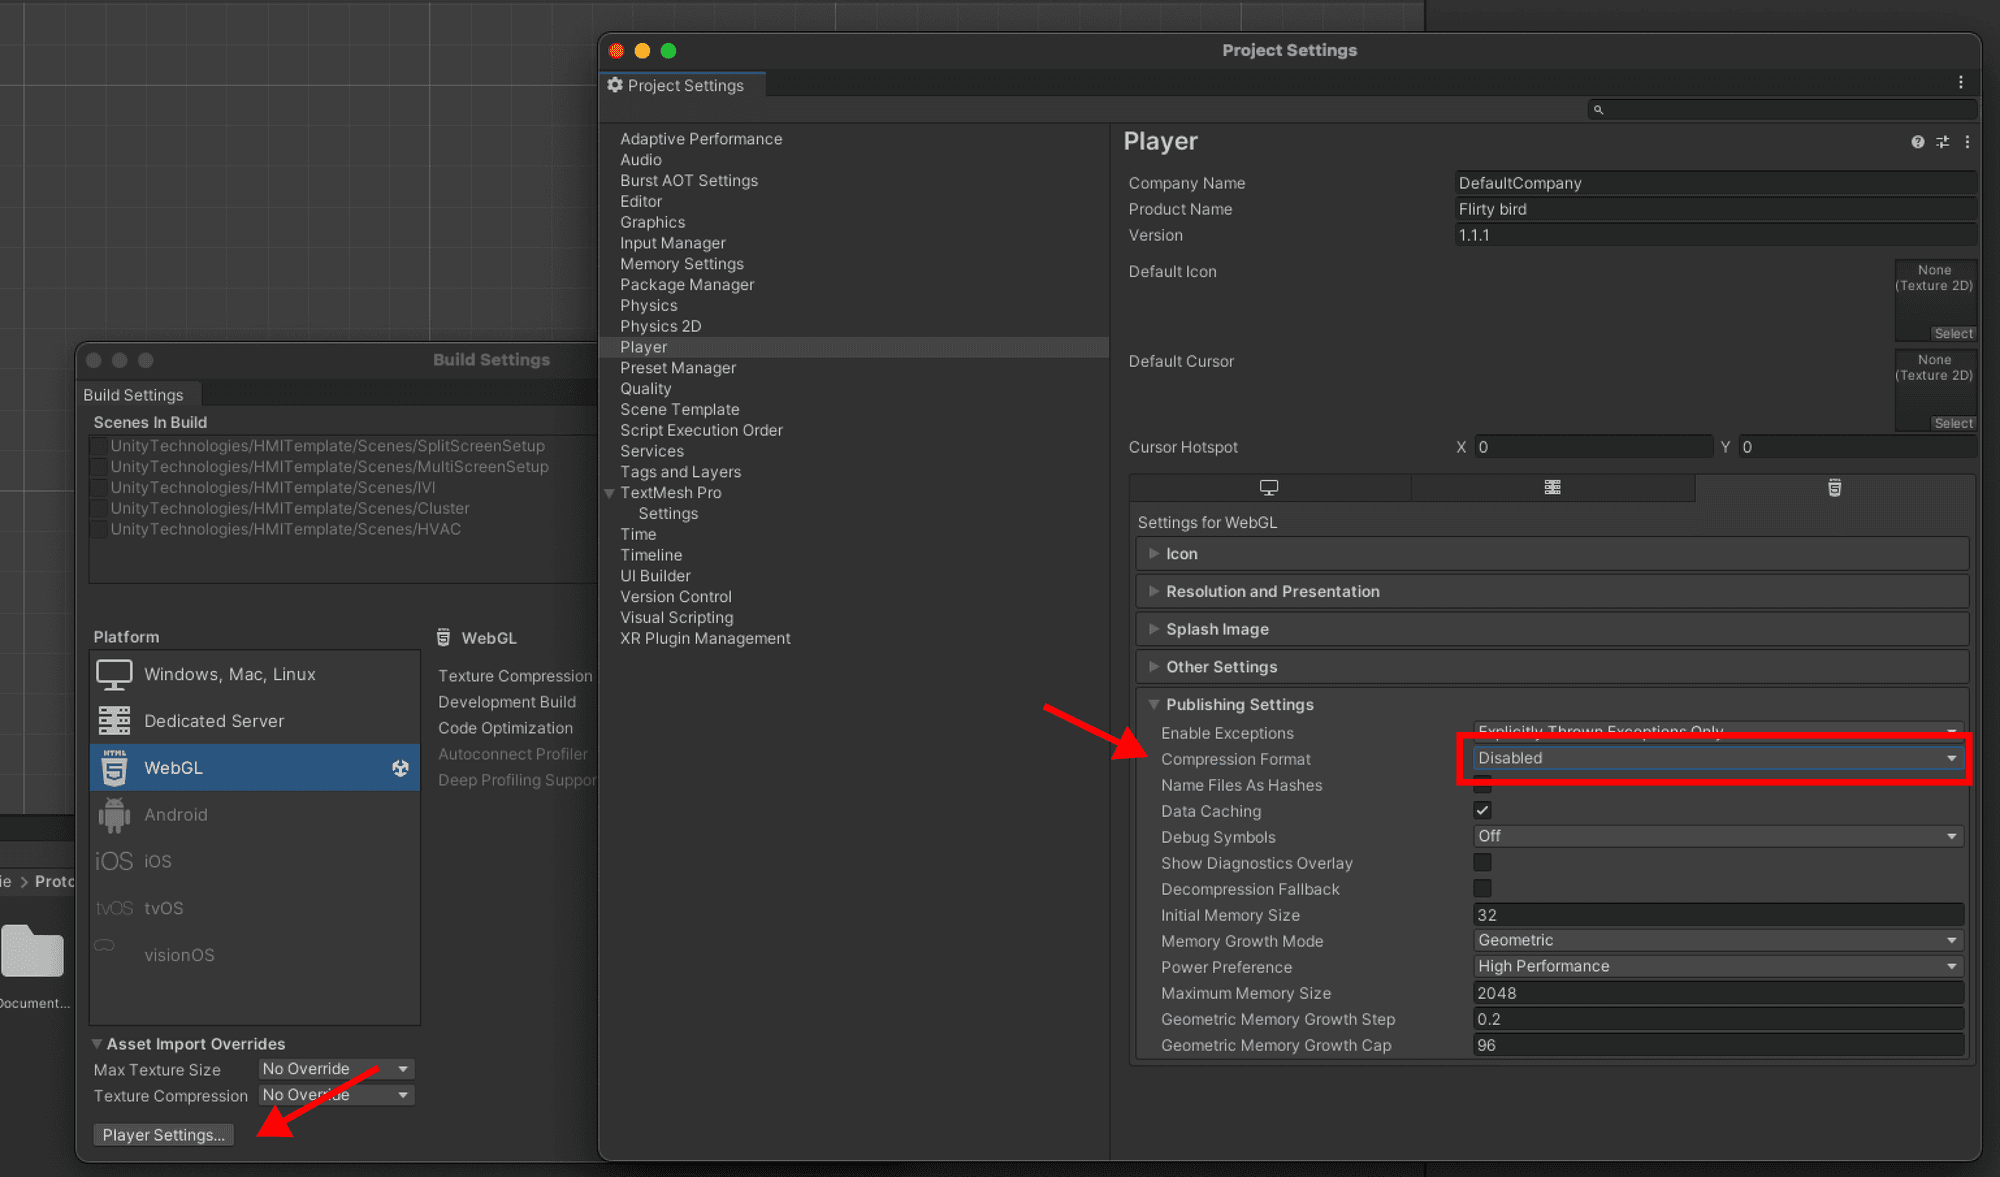
Task: Click the Maximum Memory Size input field
Action: coord(1700,992)
